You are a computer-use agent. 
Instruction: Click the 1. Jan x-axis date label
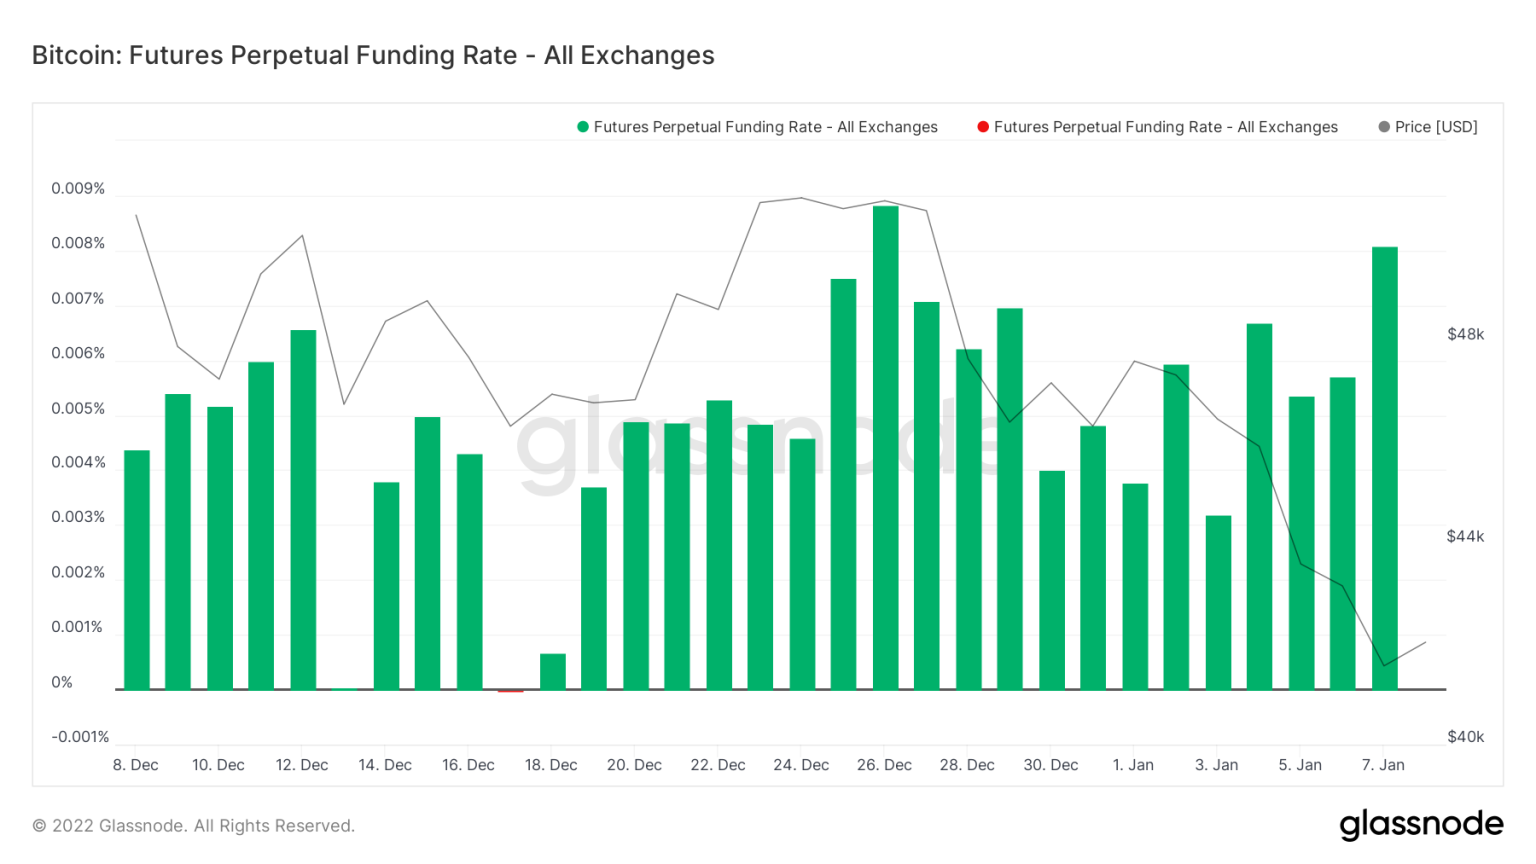pyautogui.click(x=1133, y=765)
